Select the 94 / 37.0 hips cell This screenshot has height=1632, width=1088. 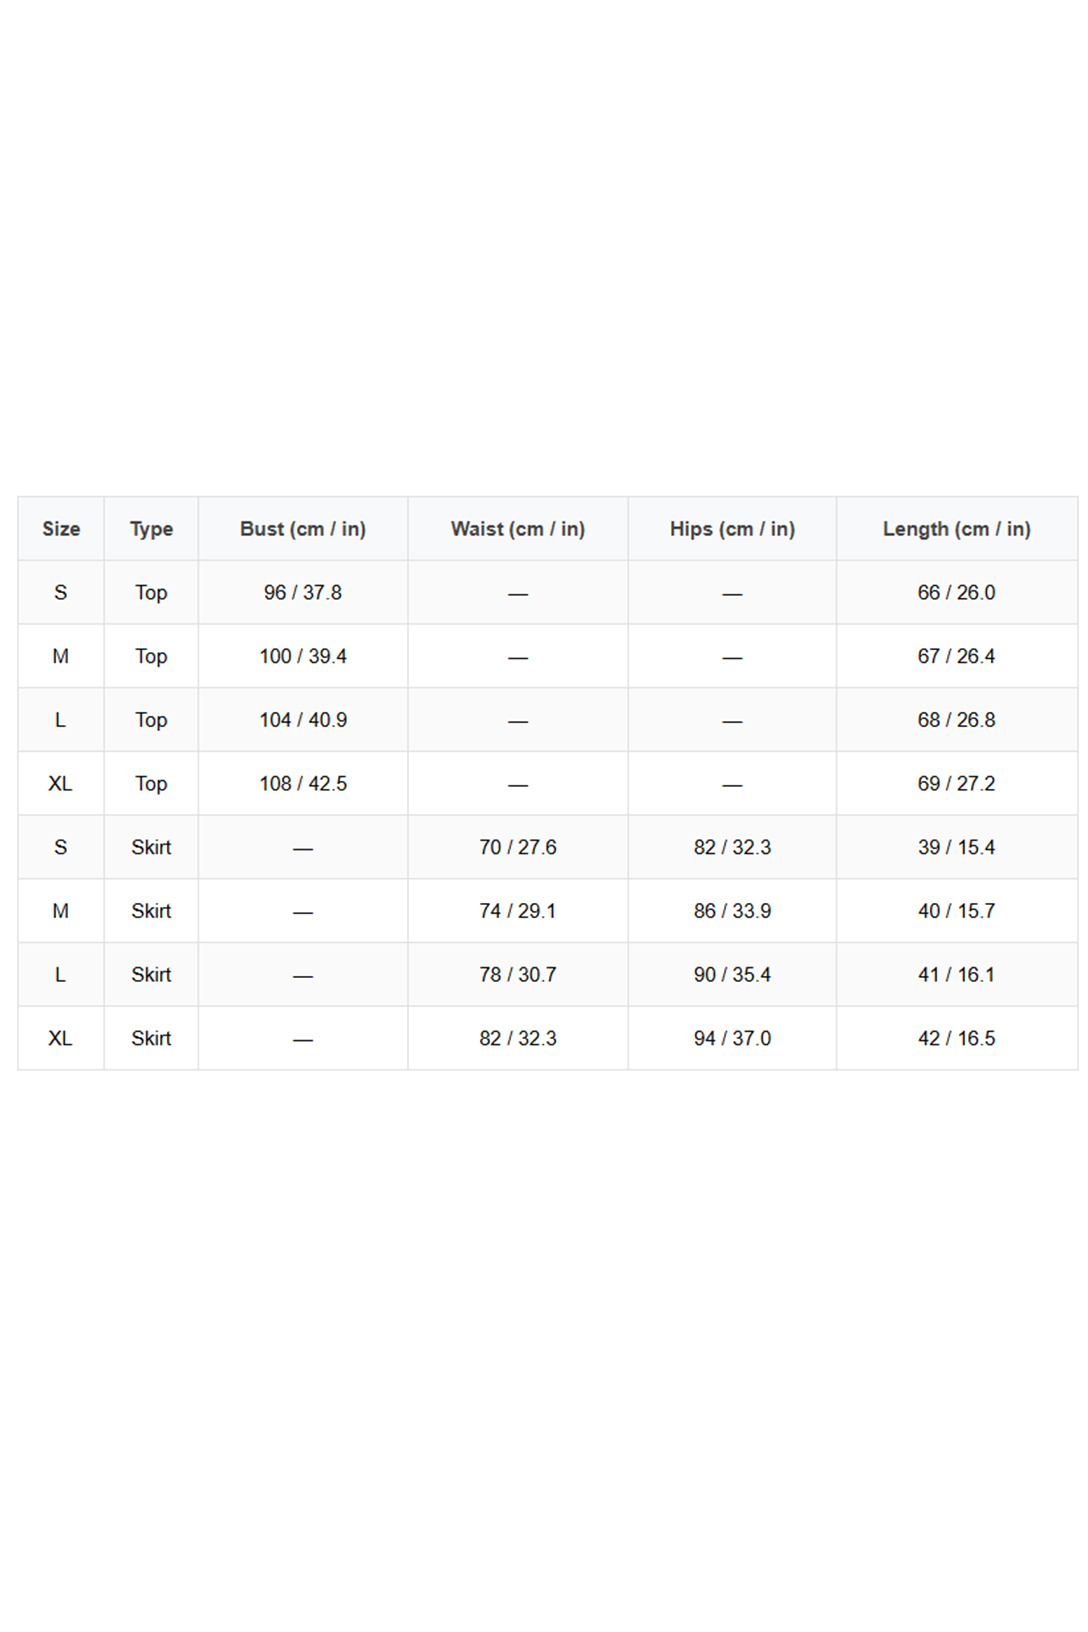point(732,1039)
